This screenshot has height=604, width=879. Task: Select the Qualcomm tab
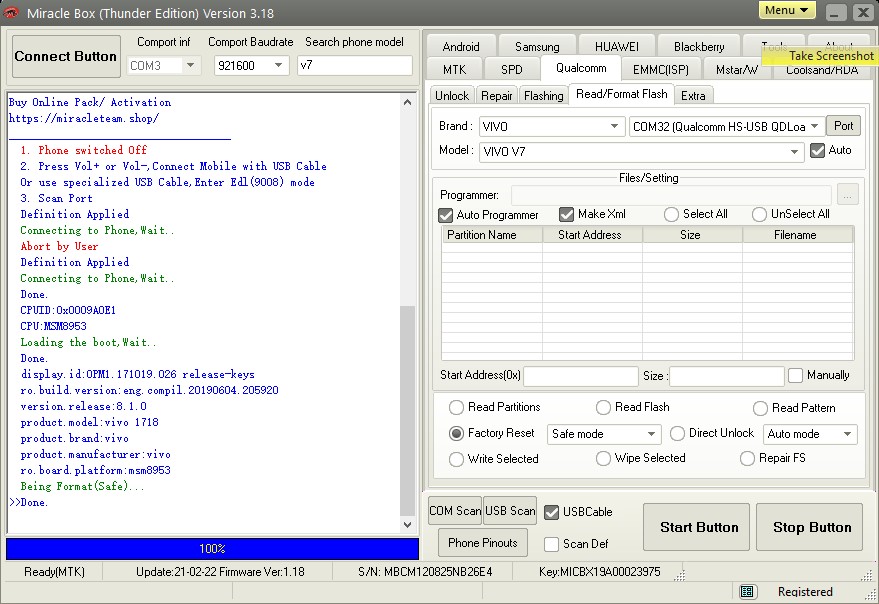(x=581, y=68)
